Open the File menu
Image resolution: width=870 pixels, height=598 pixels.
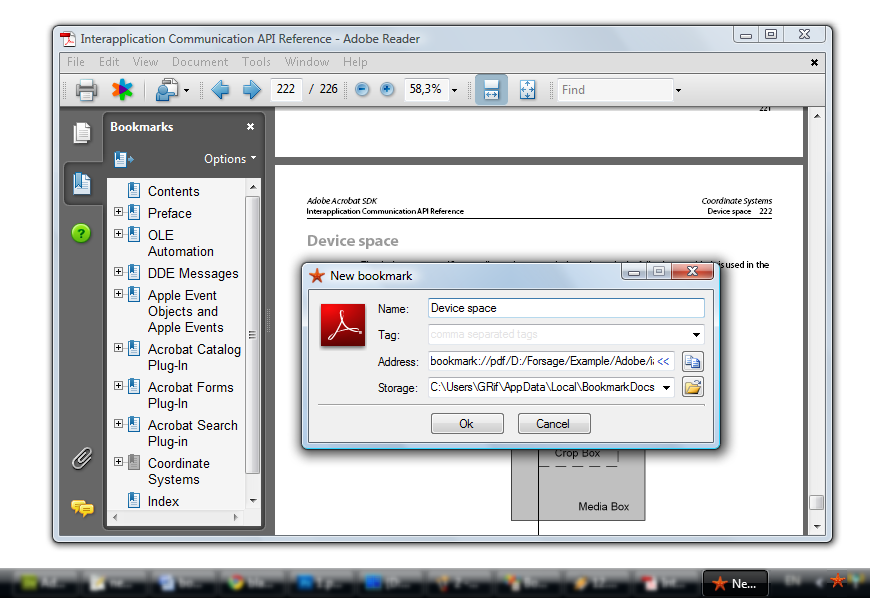pyautogui.click(x=76, y=62)
